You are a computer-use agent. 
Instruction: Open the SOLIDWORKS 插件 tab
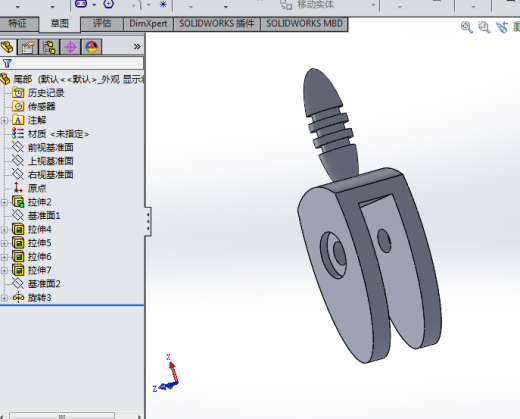217,24
